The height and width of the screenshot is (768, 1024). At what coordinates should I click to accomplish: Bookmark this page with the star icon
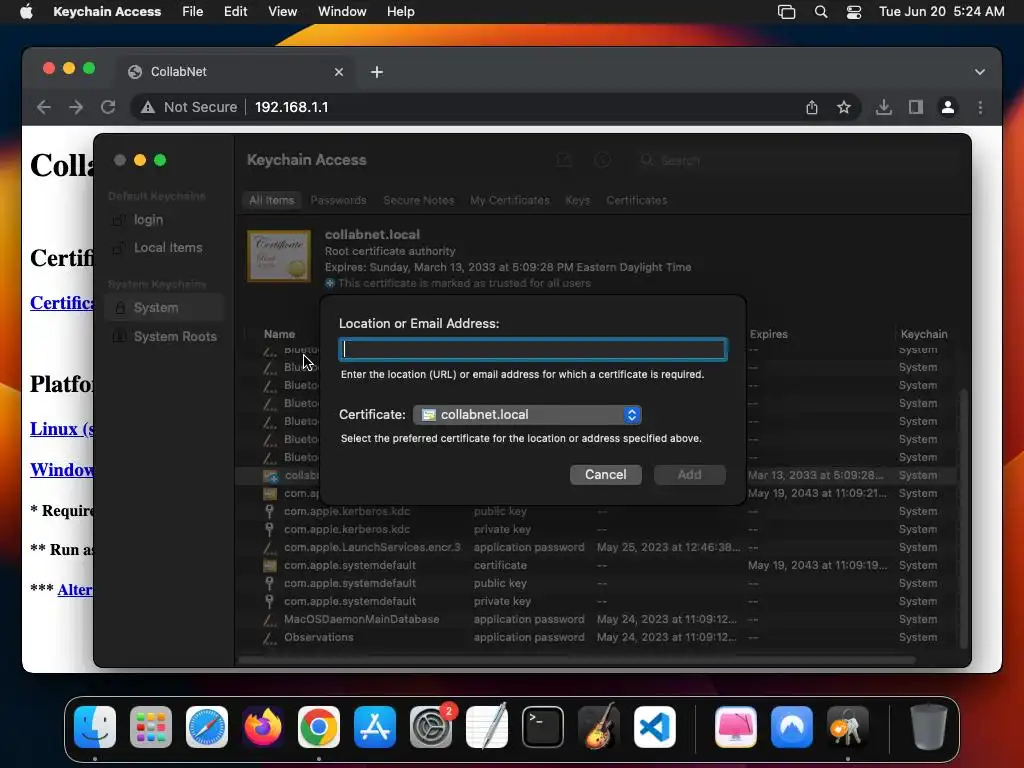tap(844, 107)
